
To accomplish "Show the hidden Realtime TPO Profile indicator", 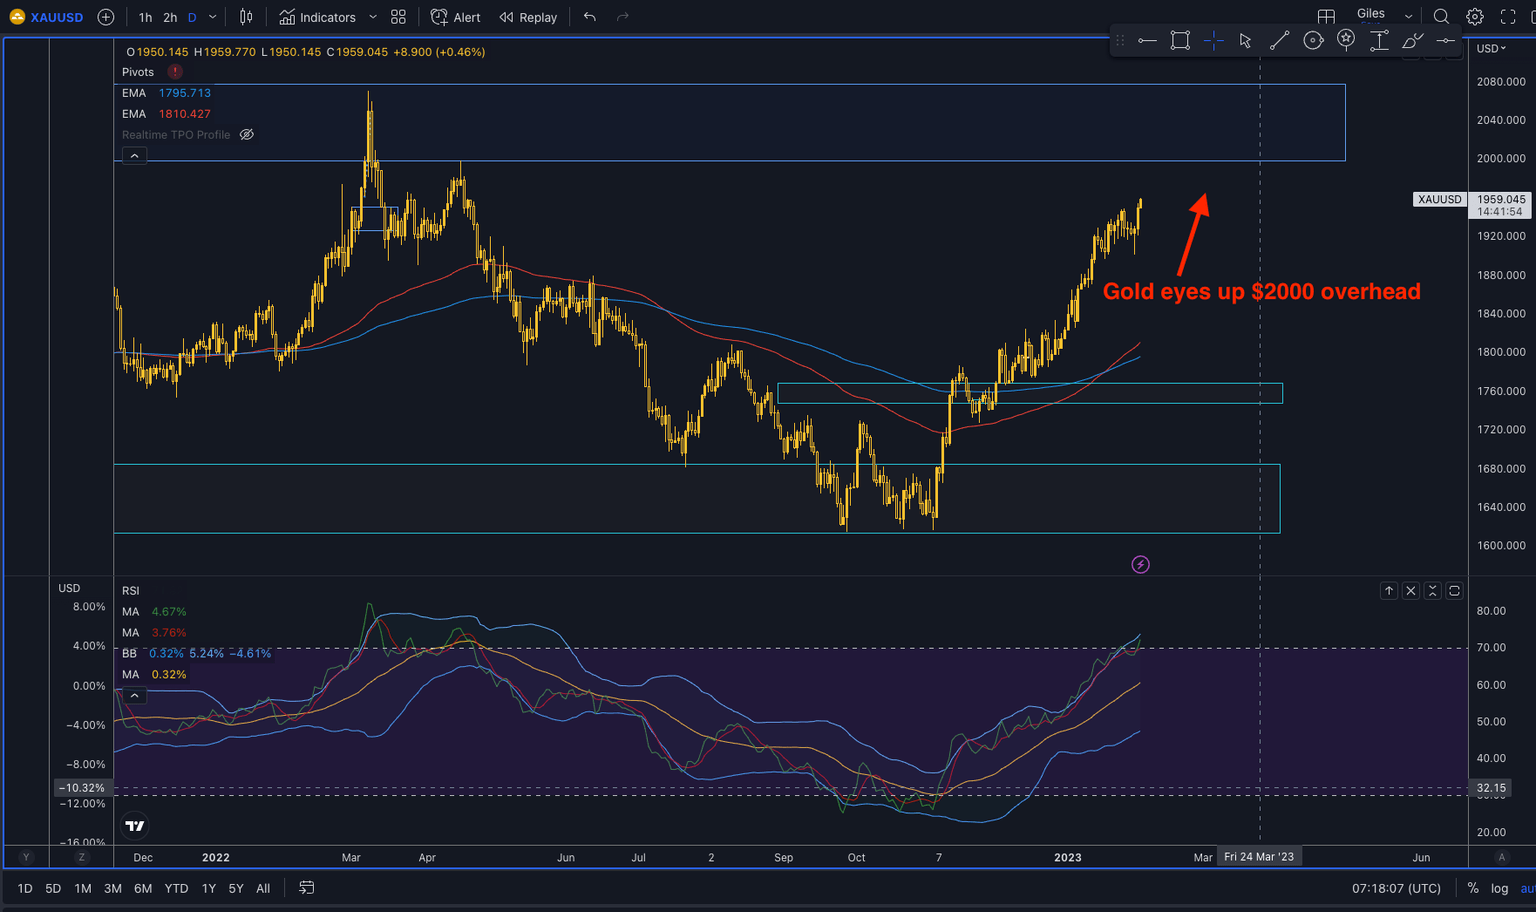I will click(x=247, y=135).
